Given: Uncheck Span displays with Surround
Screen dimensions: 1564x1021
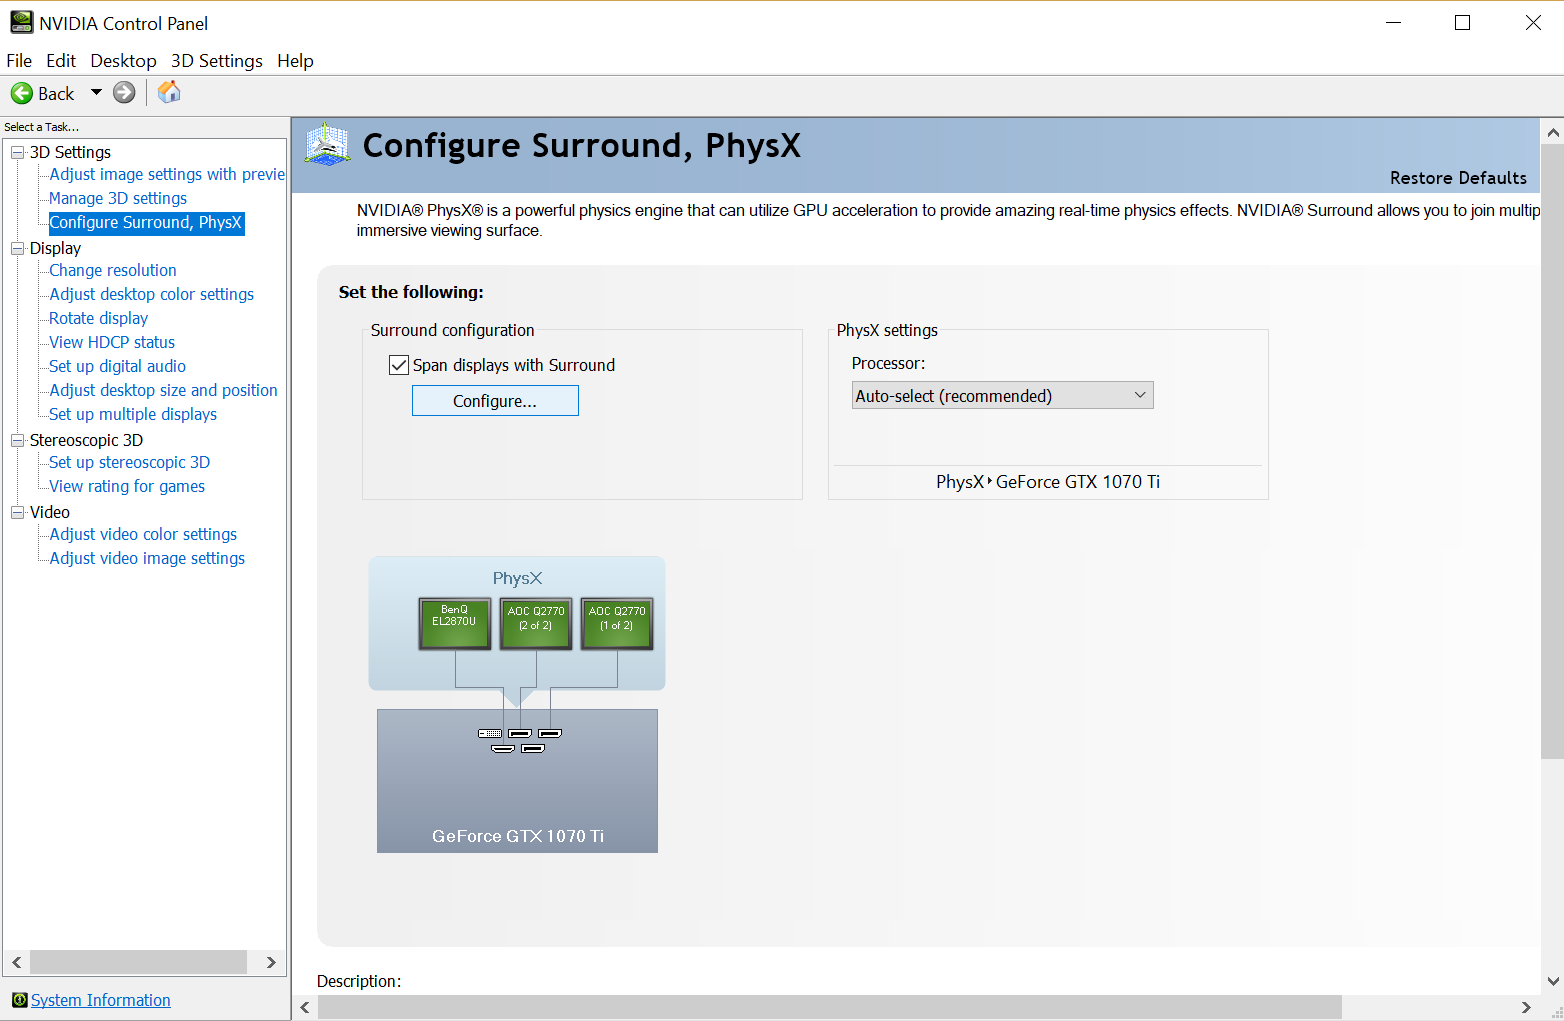Looking at the screenshot, I should coord(399,365).
